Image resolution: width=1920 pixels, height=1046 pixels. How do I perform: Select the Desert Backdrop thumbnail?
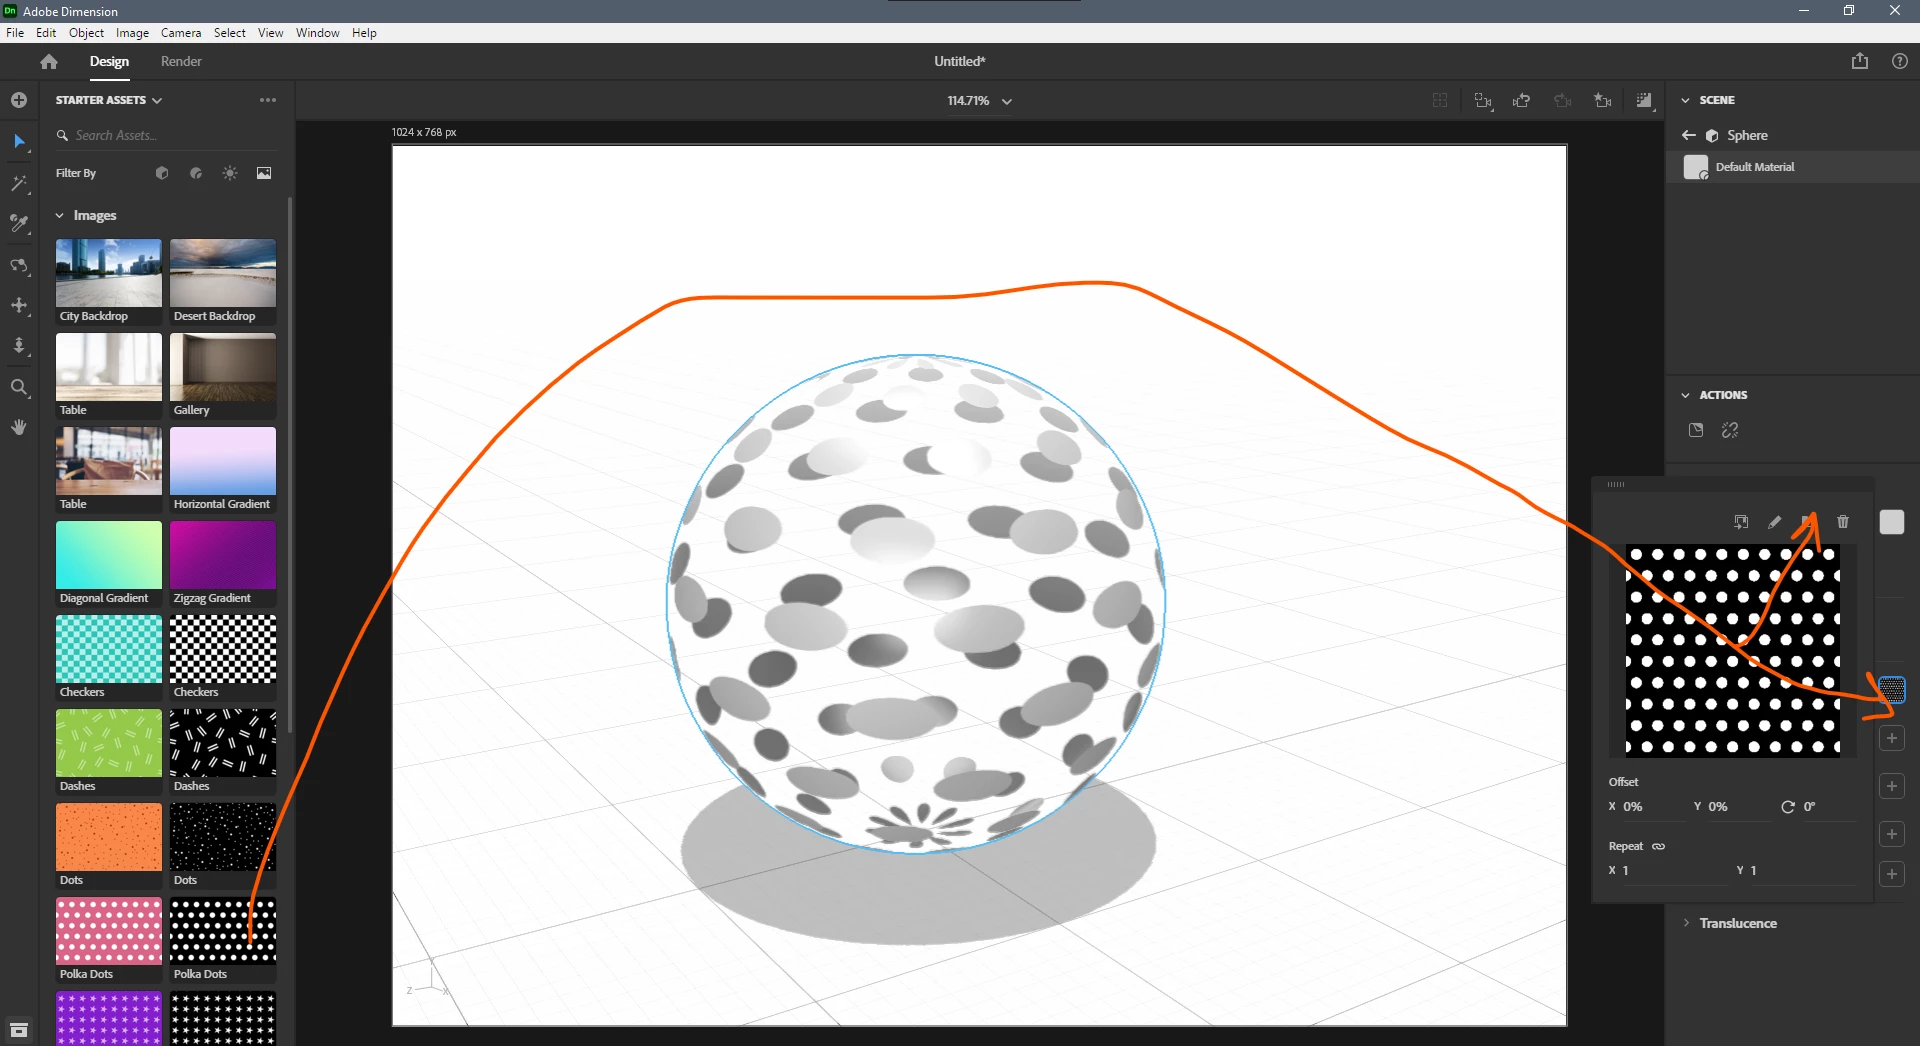click(223, 273)
